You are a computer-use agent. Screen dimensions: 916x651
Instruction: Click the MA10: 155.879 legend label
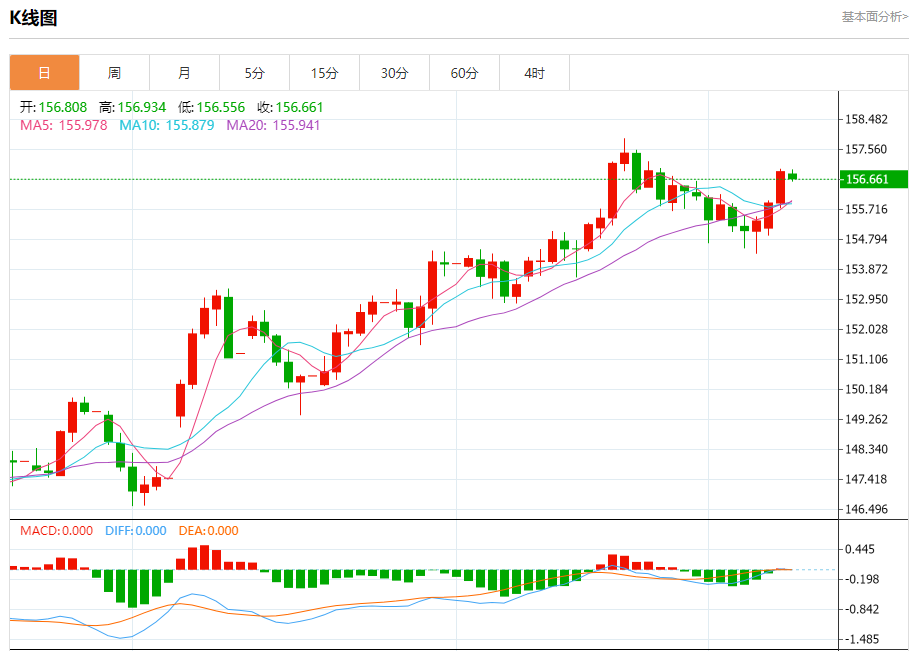(x=166, y=125)
